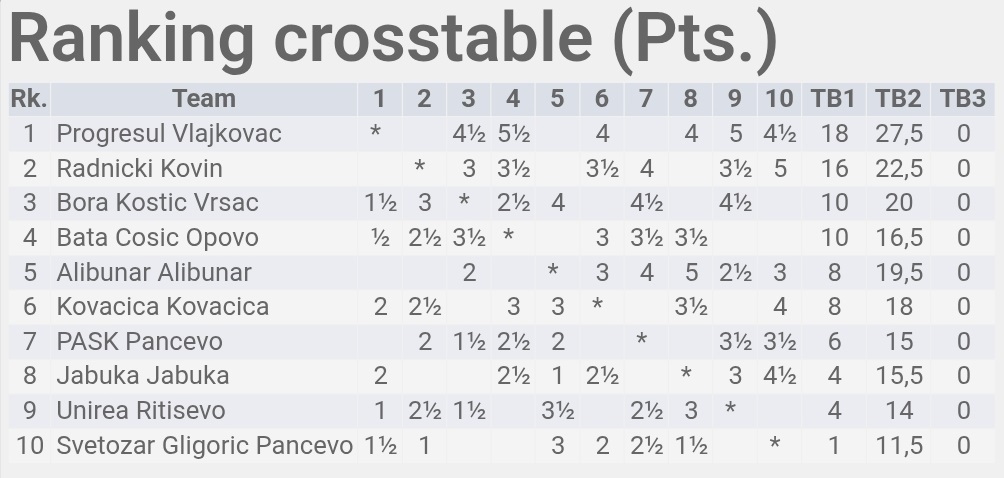Click Svetozar Gligoric Pancevo team name
Viewport: 1004px width, 478px height.
pos(204,445)
